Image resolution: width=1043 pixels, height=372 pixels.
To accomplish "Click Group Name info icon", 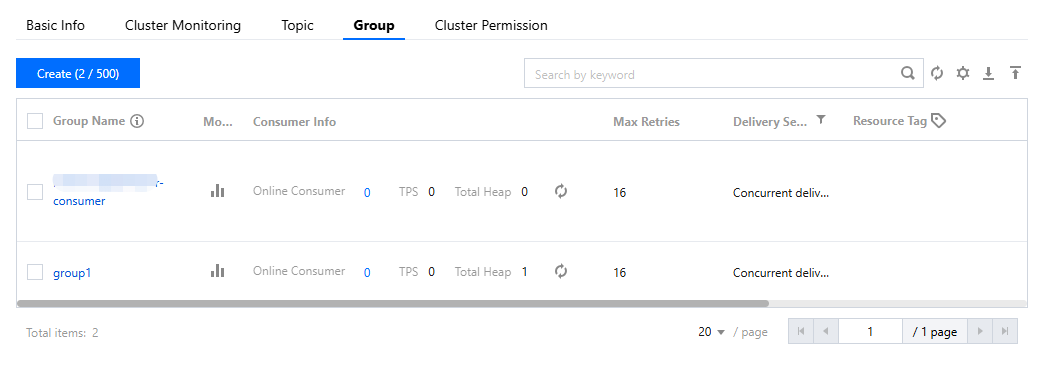I will tap(137, 121).
